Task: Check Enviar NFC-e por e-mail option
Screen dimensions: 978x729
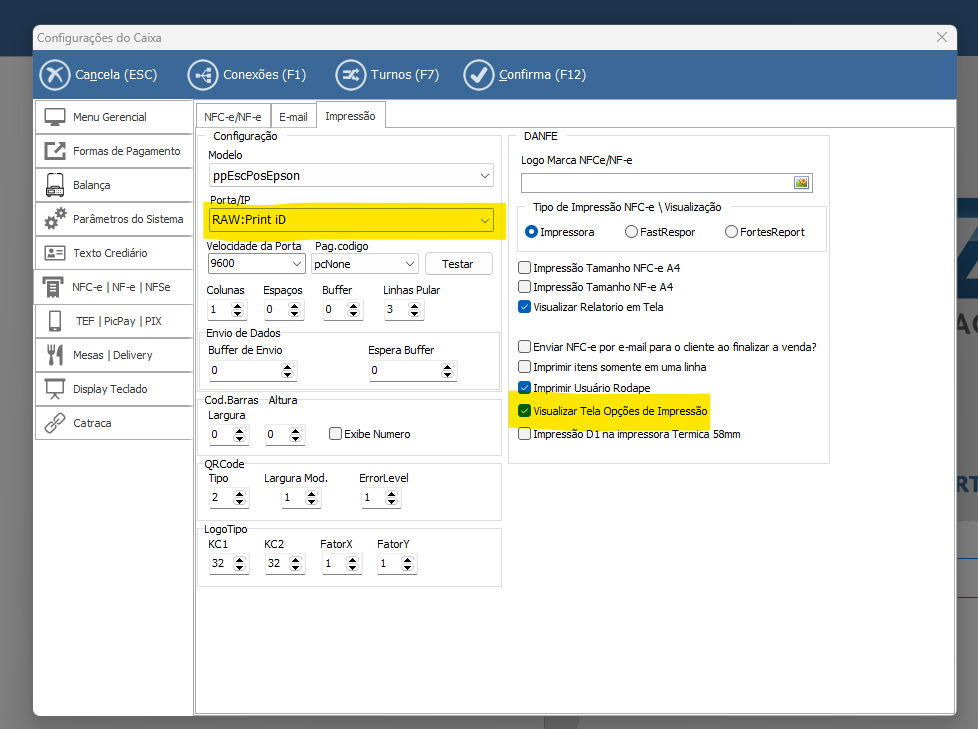Action: pyautogui.click(x=525, y=347)
